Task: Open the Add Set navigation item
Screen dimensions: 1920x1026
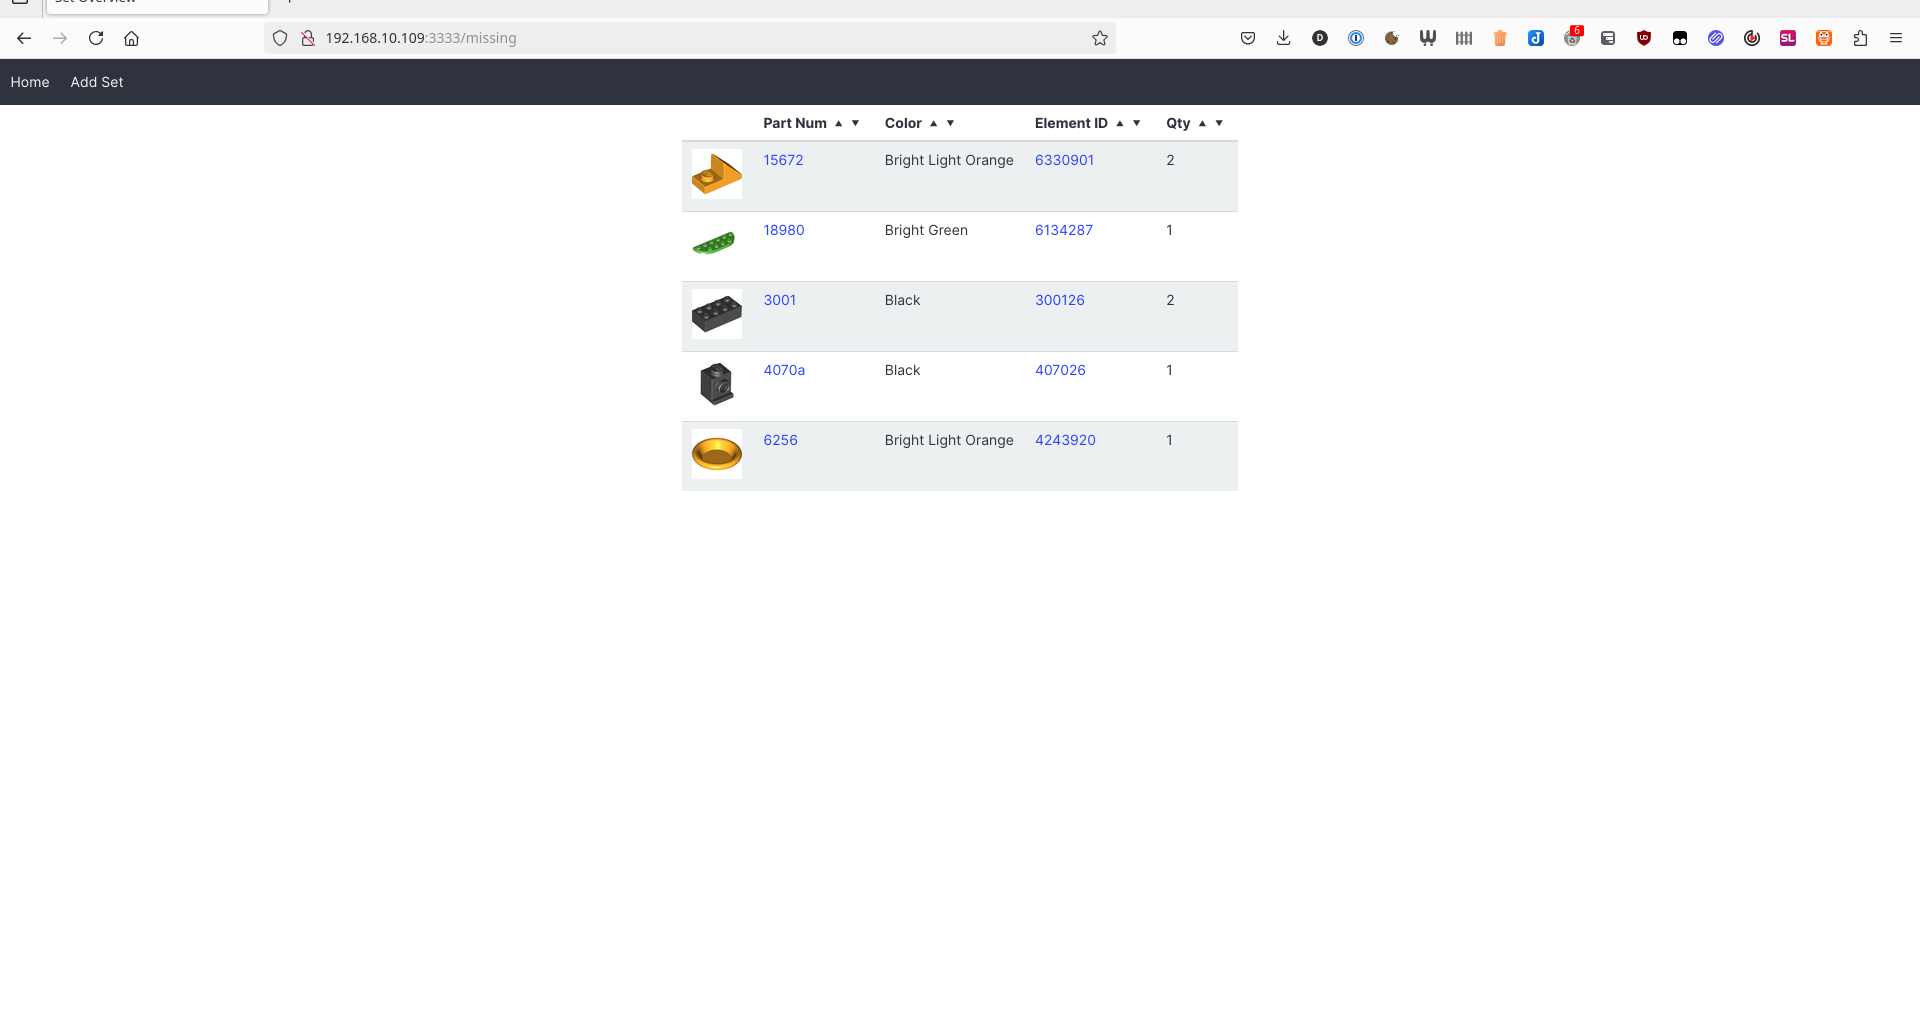Action: [x=97, y=82]
